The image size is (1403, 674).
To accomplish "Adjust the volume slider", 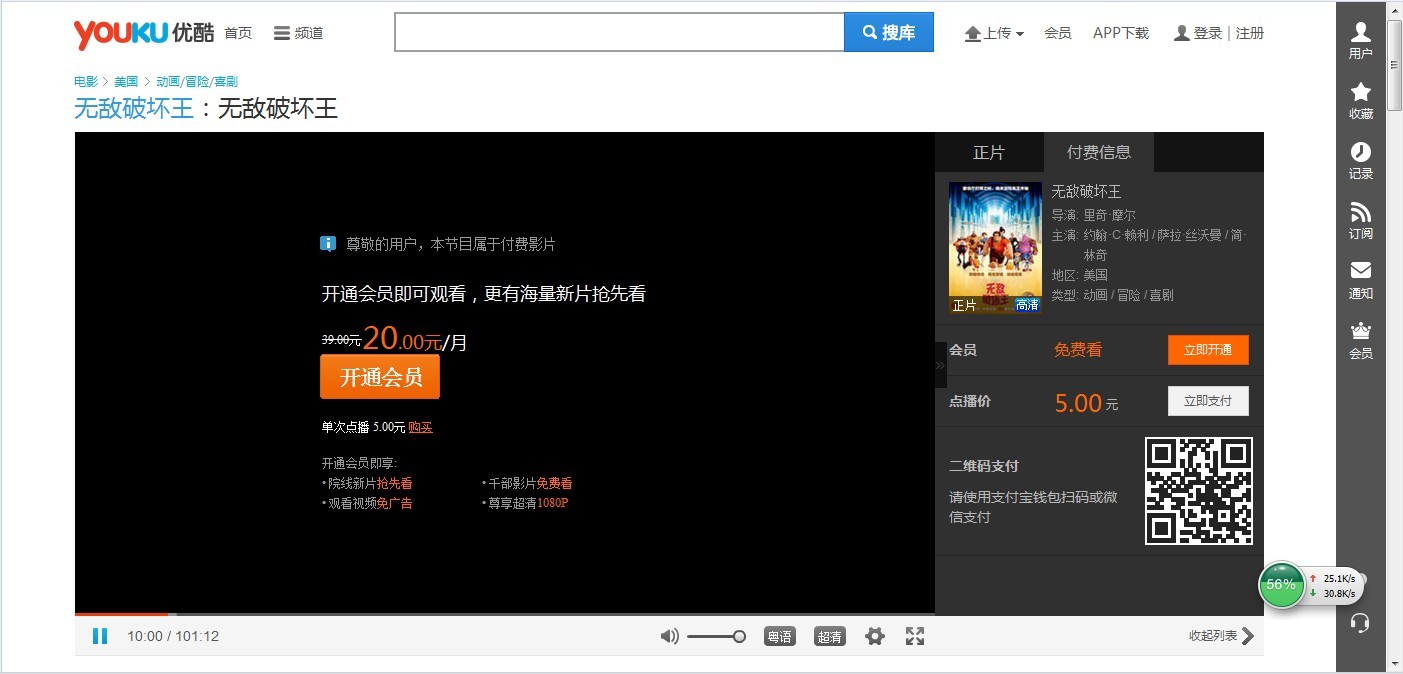I will point(716,636).
